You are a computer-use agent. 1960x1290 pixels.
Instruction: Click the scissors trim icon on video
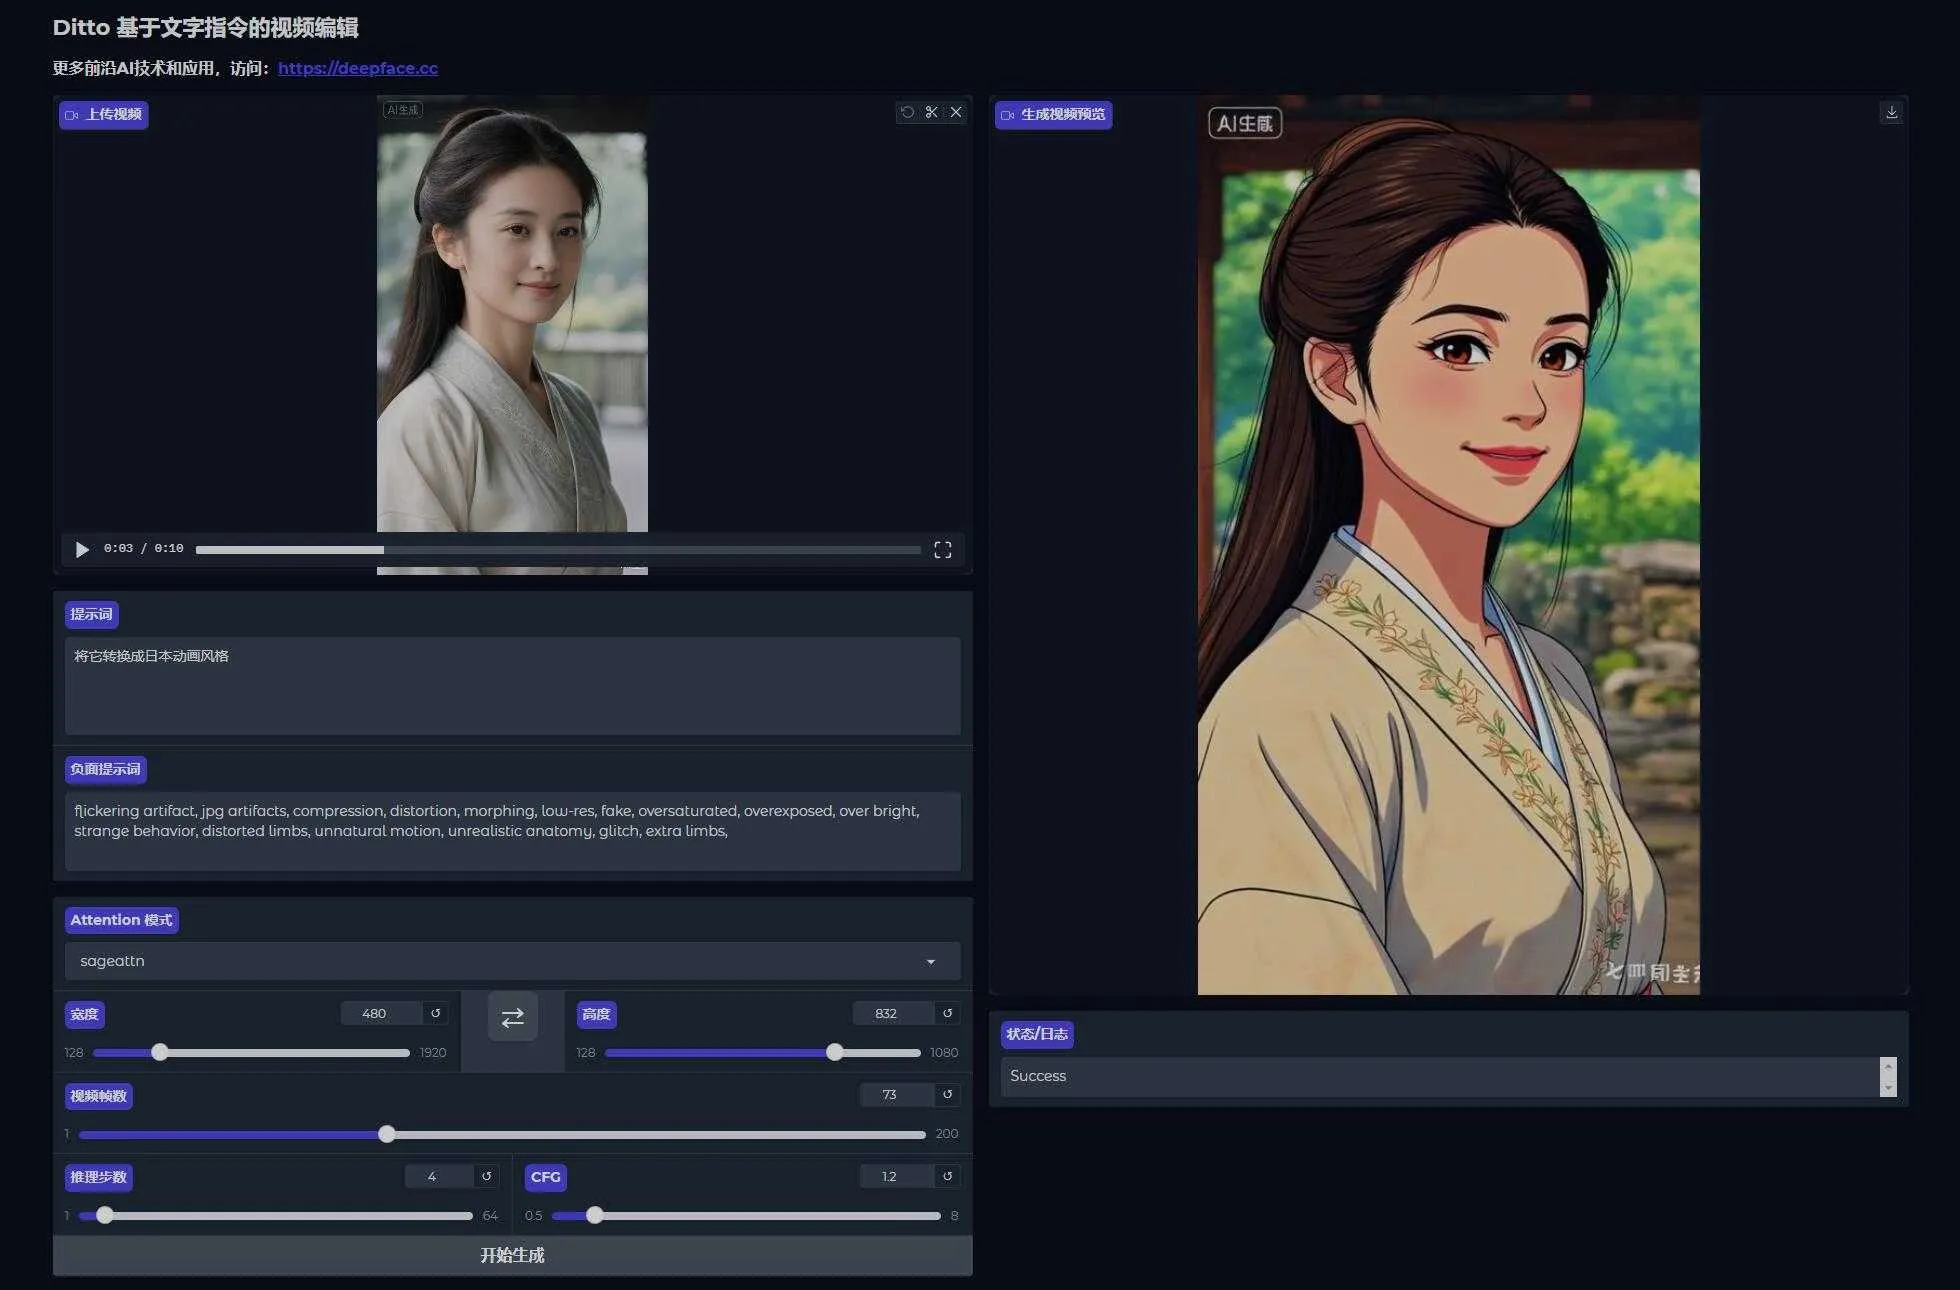[931, 112]
